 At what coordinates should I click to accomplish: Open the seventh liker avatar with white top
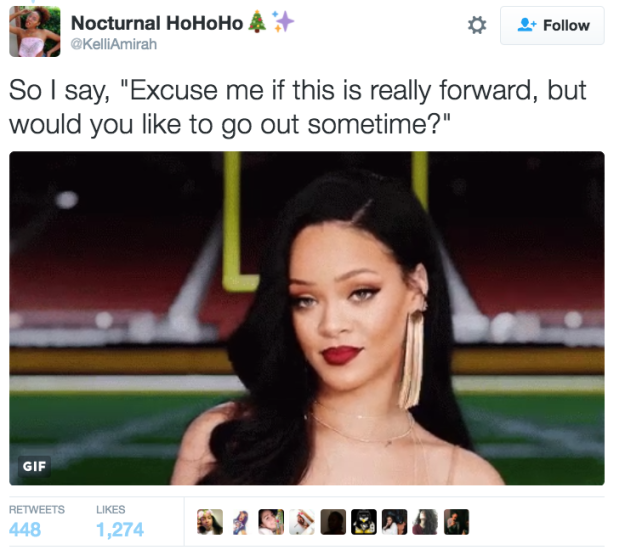click(x=395, y=522)
